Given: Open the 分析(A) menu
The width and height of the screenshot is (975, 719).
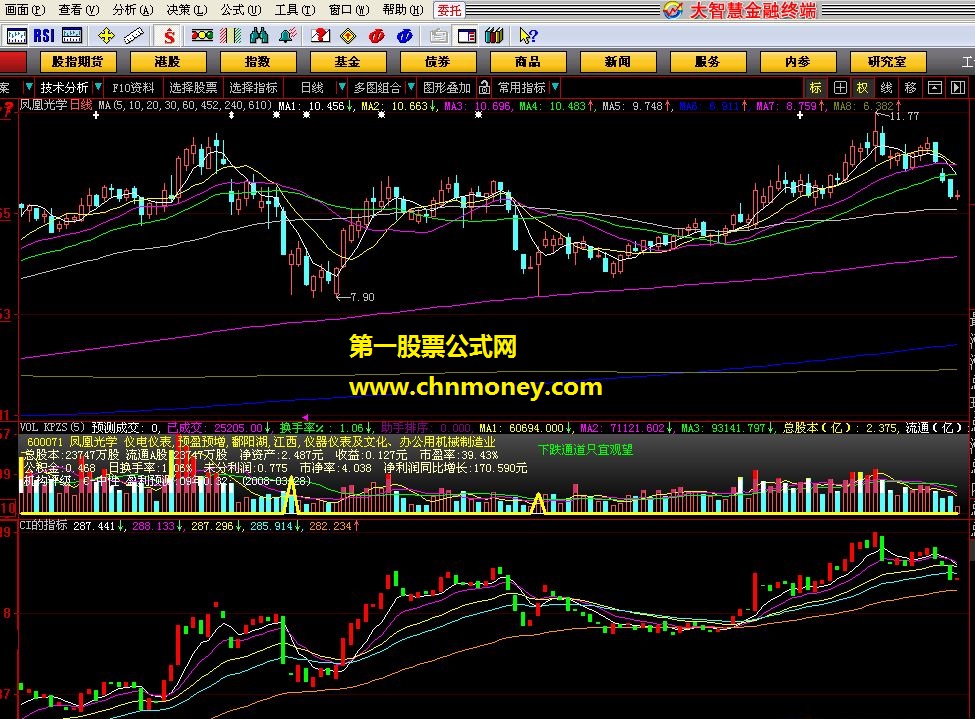Looking at the screenshot, I should (132, 10).
